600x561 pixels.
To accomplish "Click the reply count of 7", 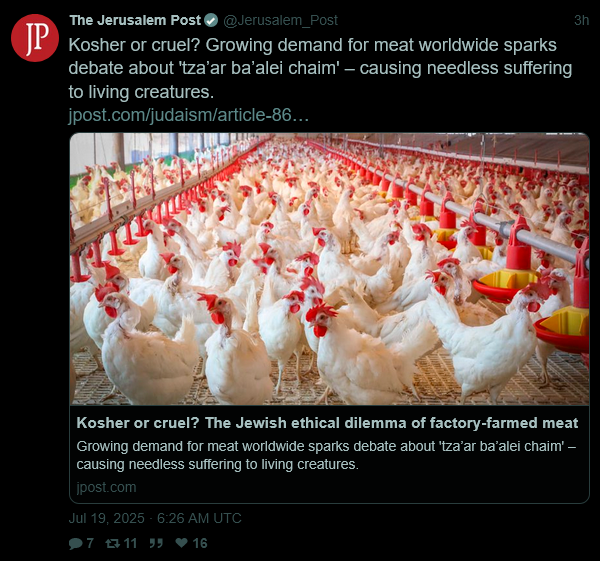I will tap(90, 543).
